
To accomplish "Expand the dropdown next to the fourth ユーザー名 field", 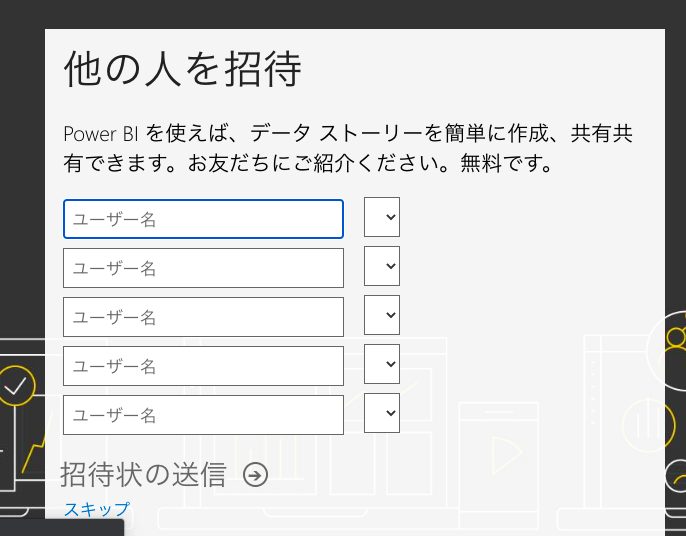I will point(382,364).
